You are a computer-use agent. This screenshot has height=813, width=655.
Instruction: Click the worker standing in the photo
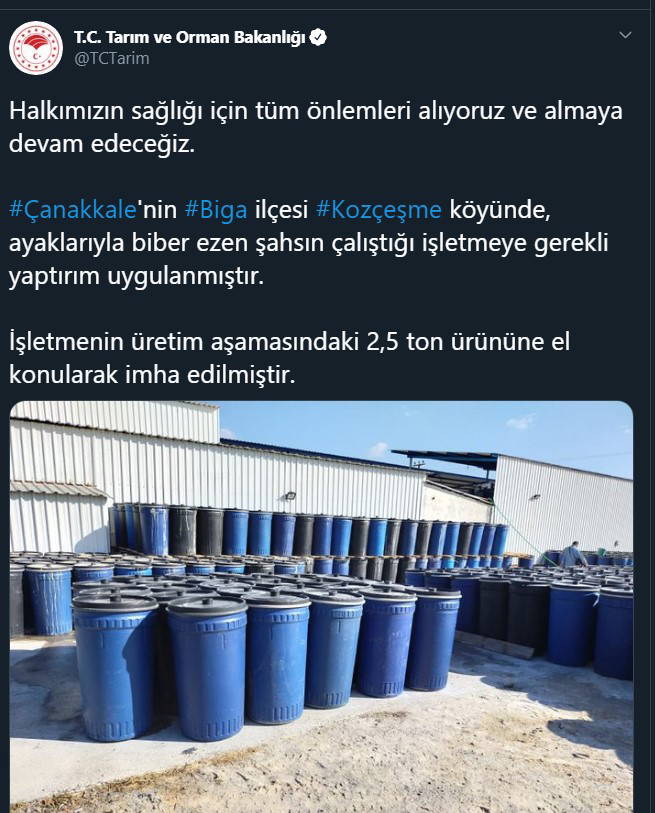(x=572, y=554)
